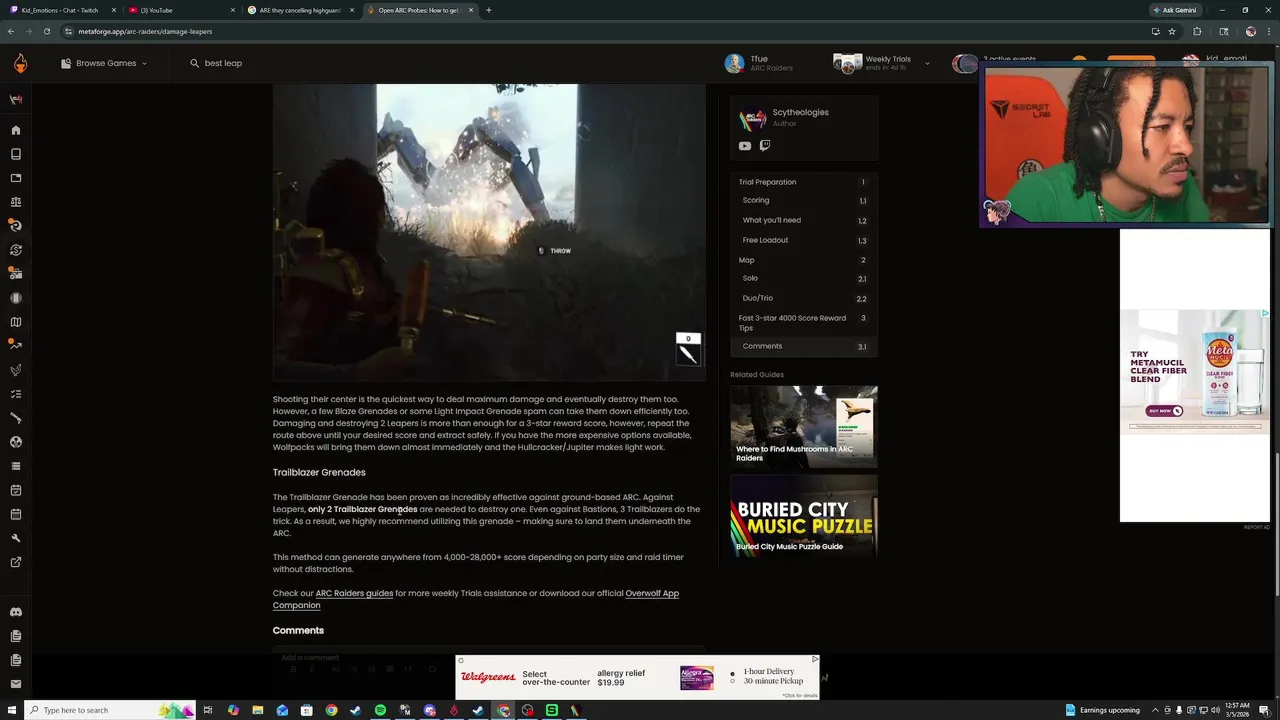Click the site search box with best leap
Screen dimensions: 1280x720
click(223, 63)
